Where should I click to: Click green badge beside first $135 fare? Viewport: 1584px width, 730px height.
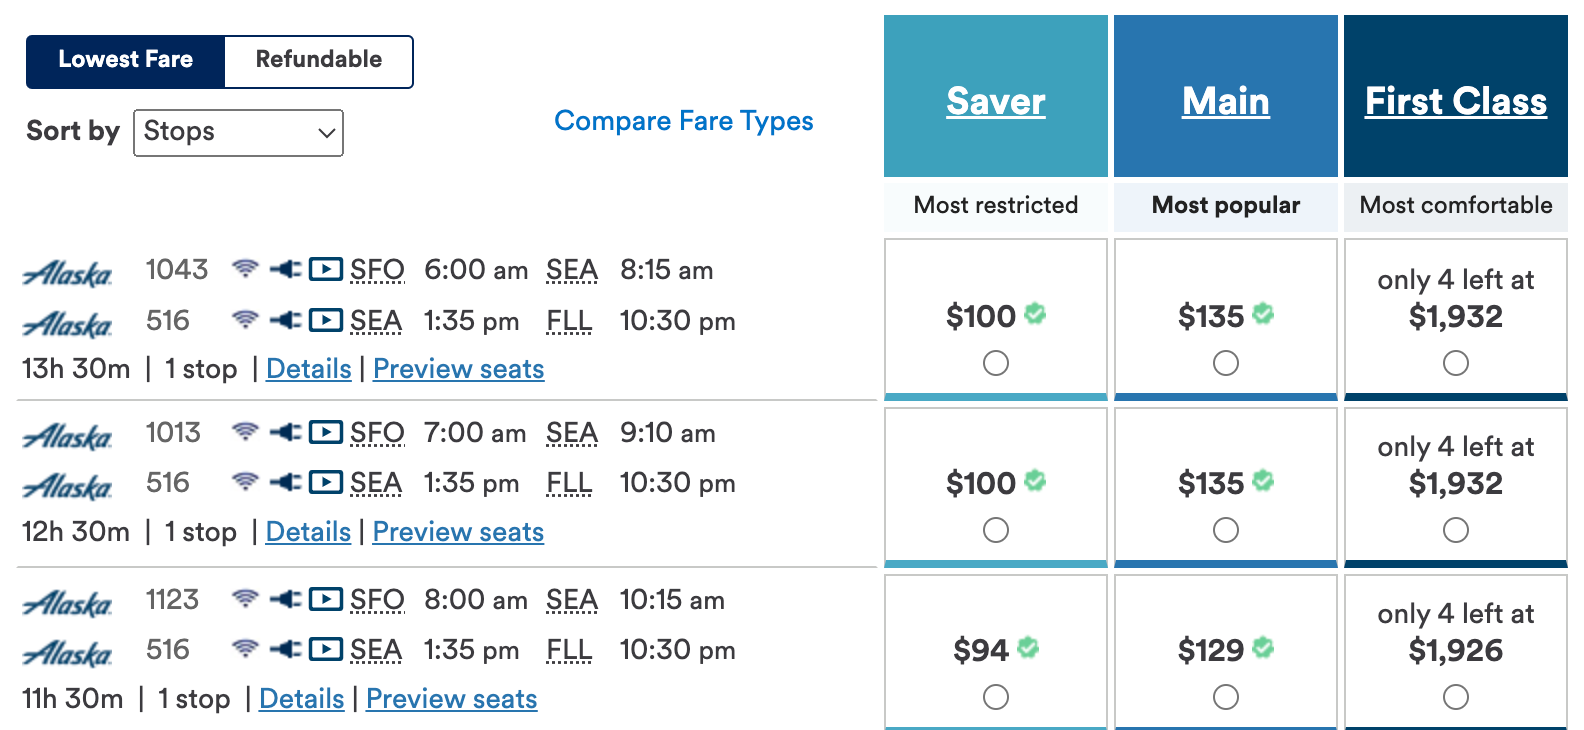(x=1263, y=314)
